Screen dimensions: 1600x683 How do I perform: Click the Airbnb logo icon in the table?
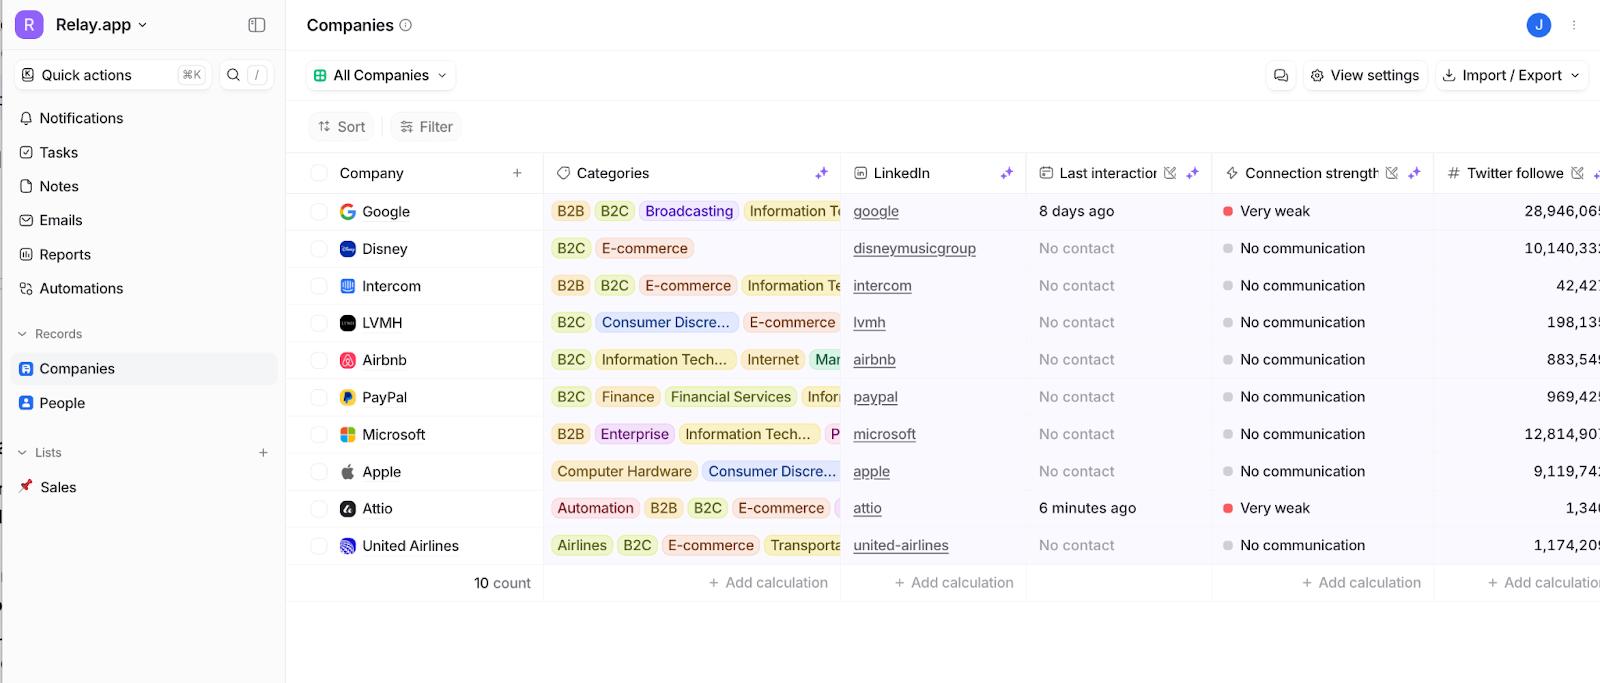pyautogui.click(x=348, y=360)
